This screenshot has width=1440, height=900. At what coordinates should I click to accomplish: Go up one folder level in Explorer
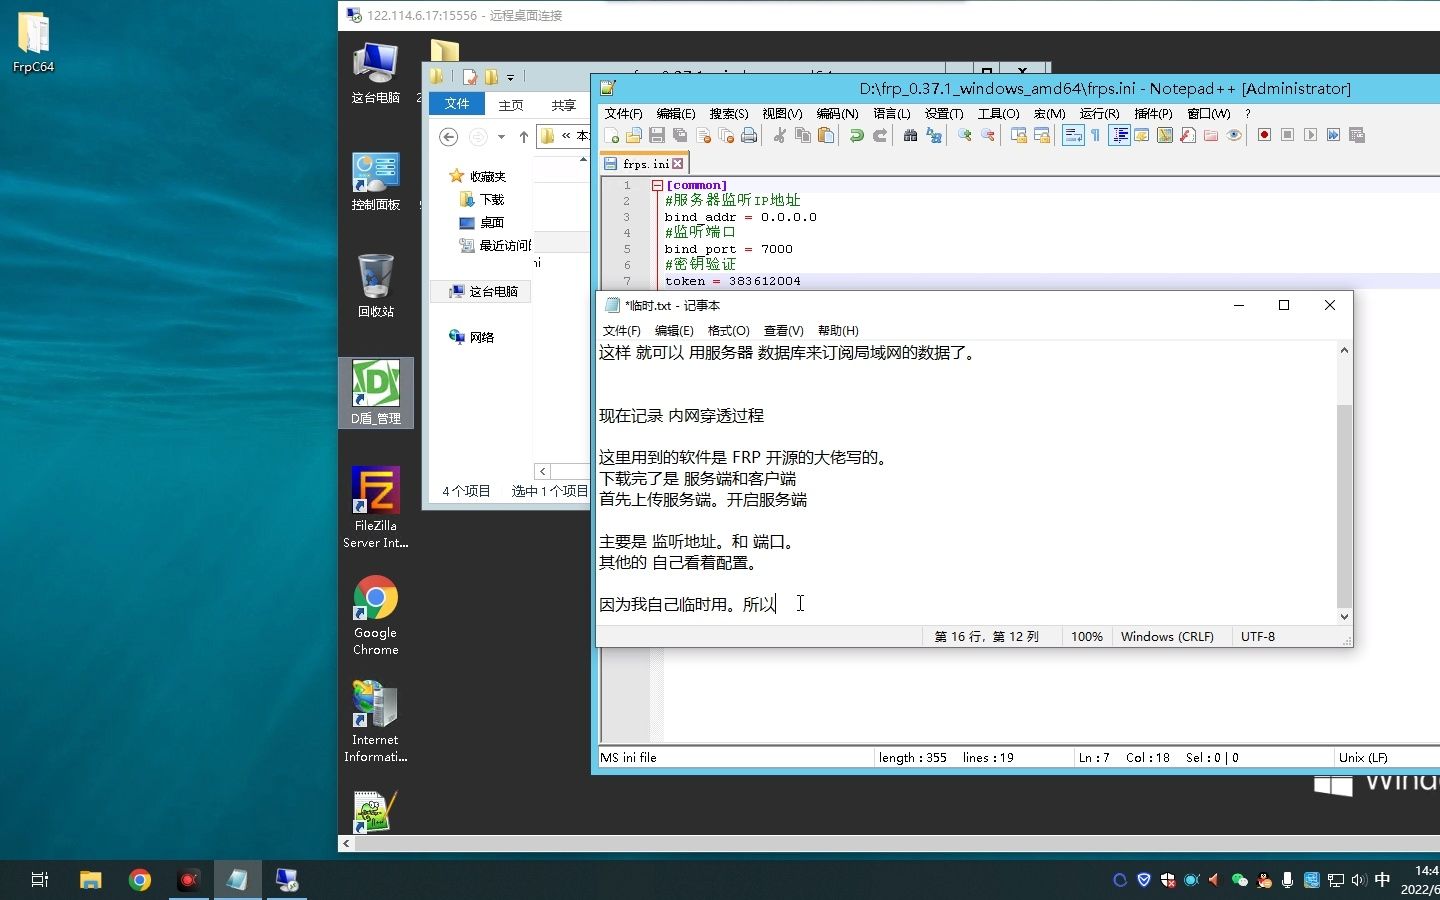coord(522,137)
